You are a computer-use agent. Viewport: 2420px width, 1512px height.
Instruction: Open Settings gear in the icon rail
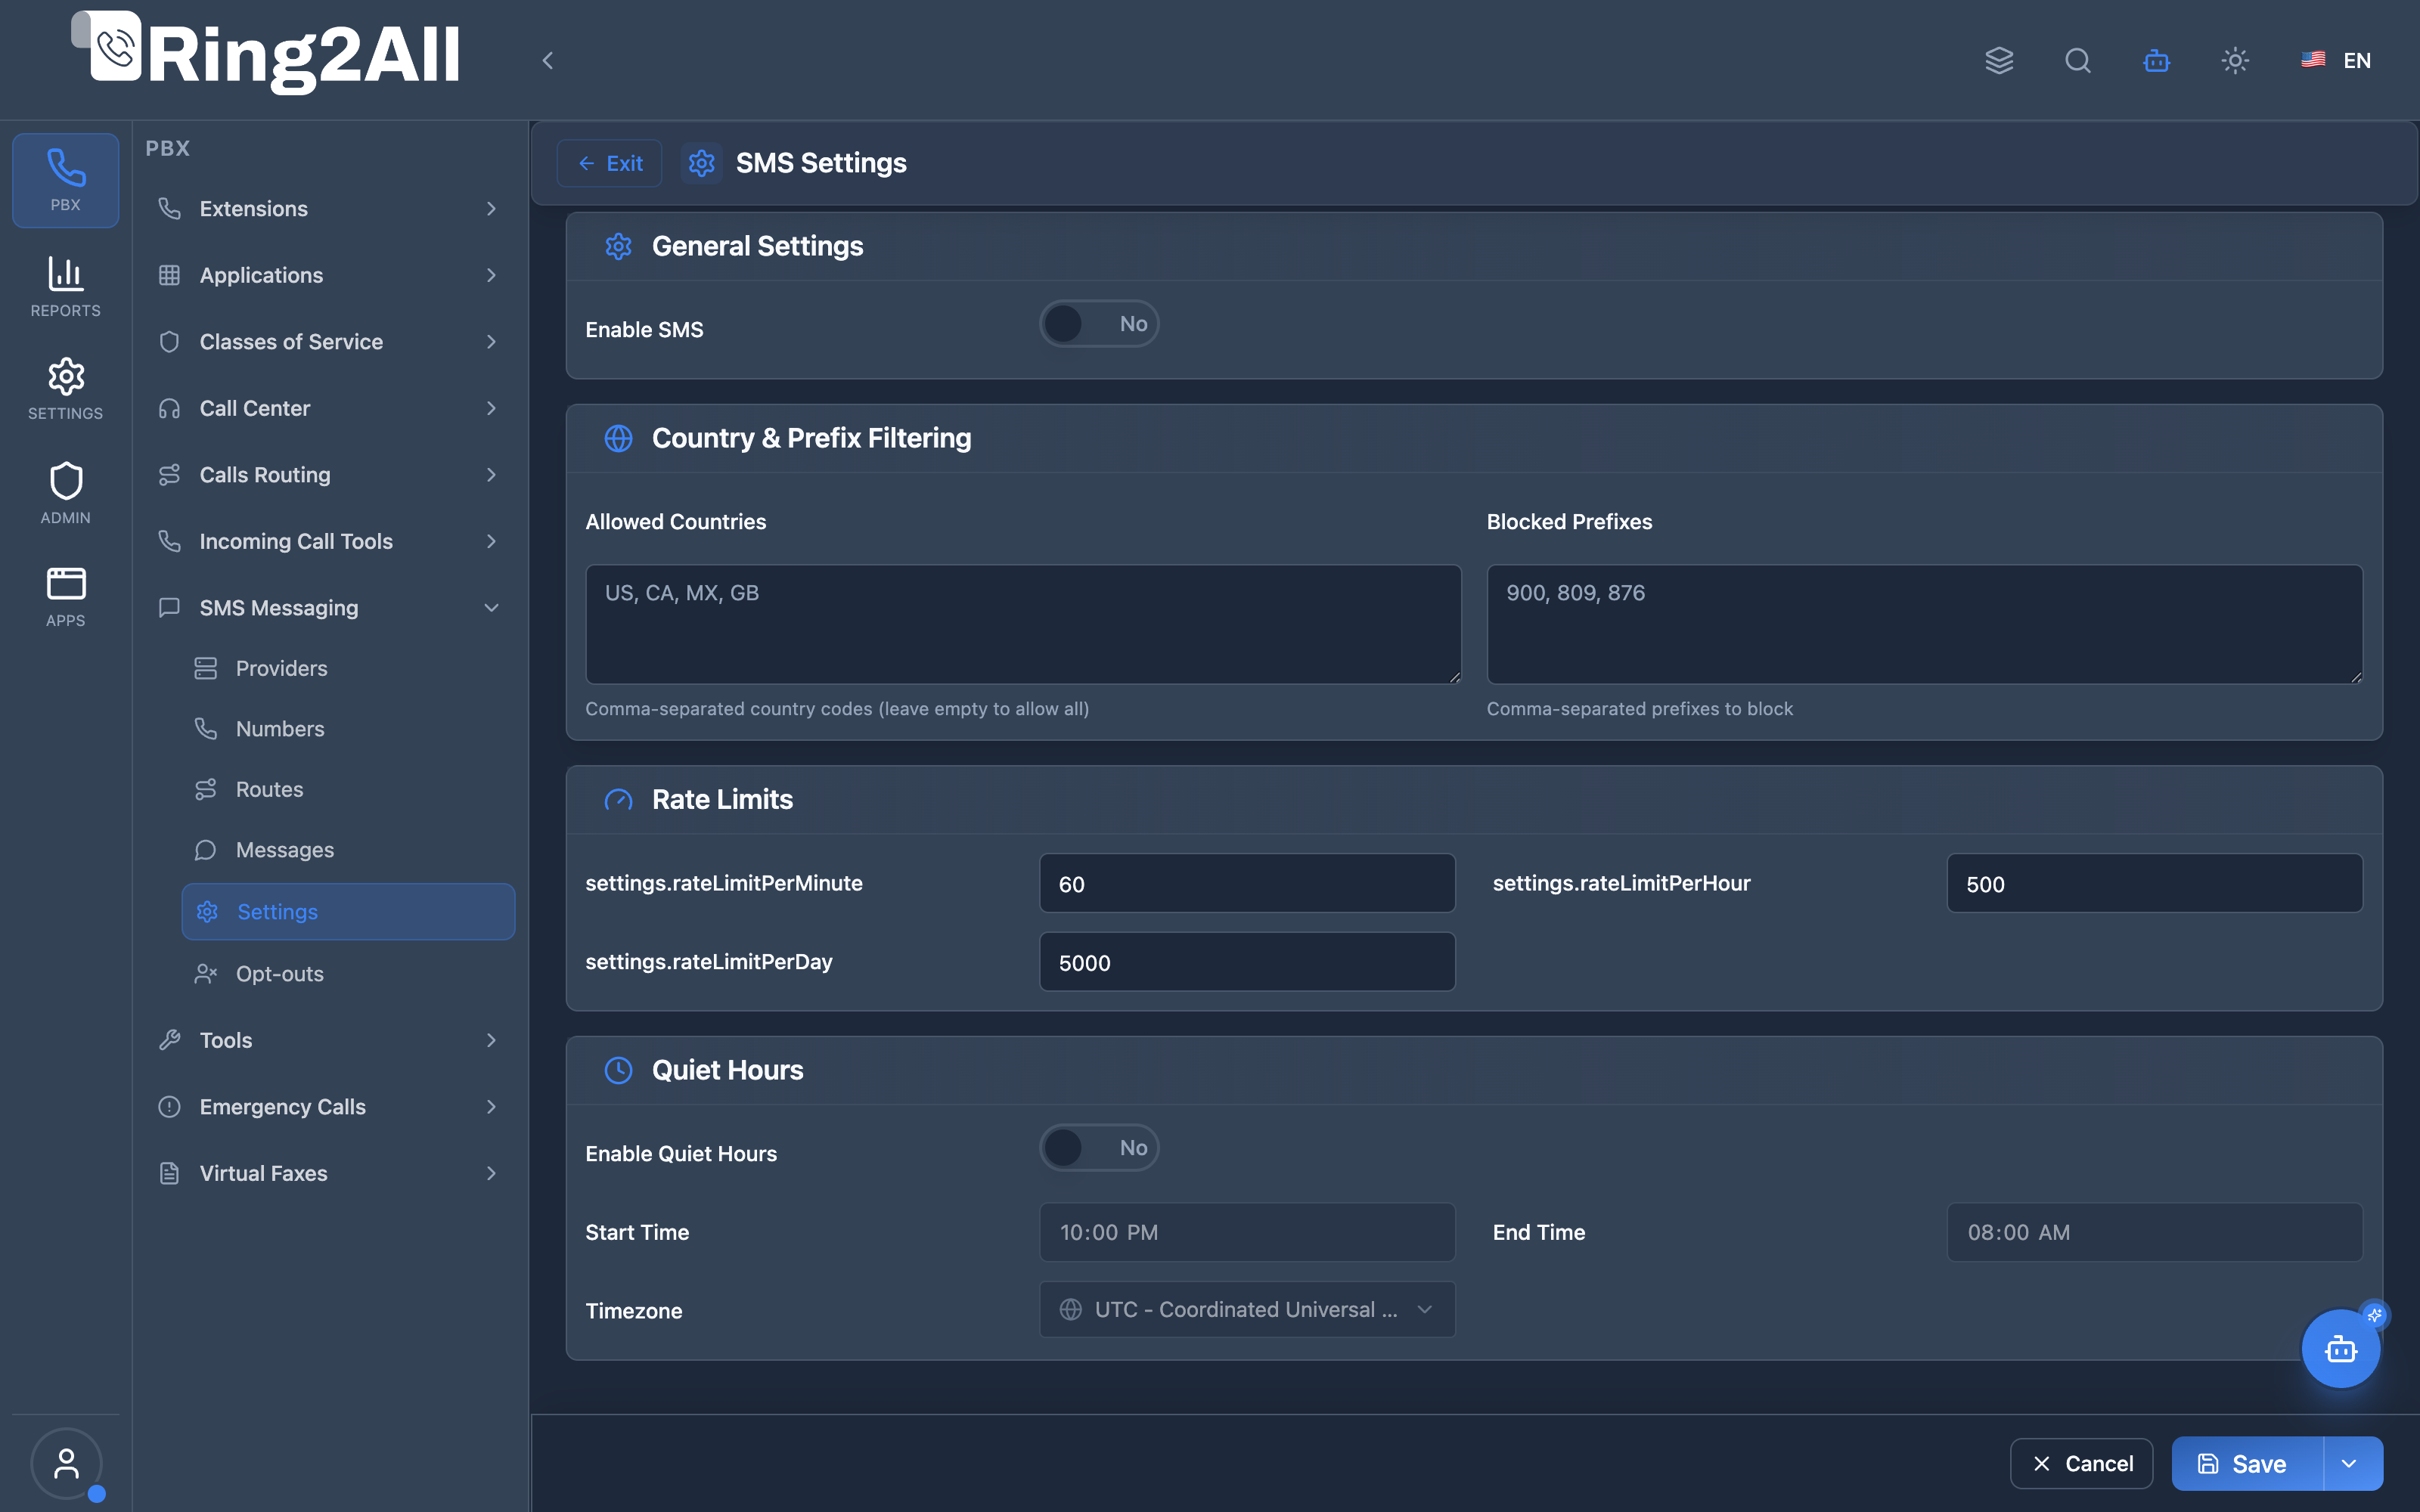tap(66, 388)
